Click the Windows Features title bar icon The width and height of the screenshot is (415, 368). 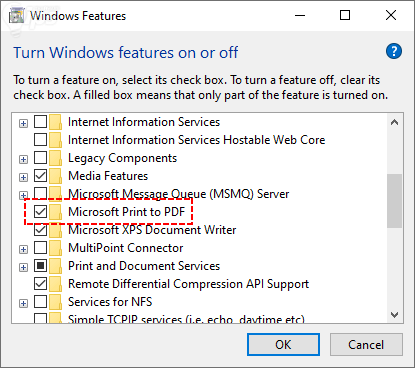pyautogui.click(x=17, y=16)
